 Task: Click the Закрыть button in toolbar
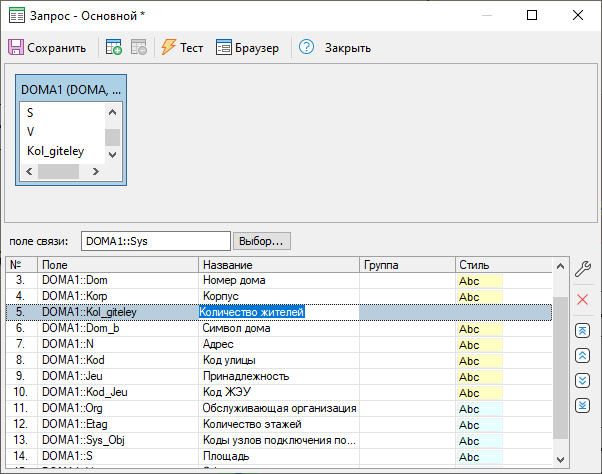click(x=347, y=48)
